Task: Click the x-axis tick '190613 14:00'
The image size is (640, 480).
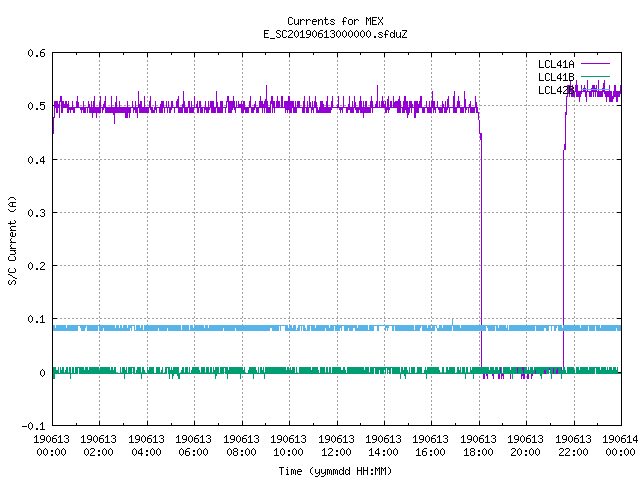Action: pyautogui.click(x=384, y=446)
